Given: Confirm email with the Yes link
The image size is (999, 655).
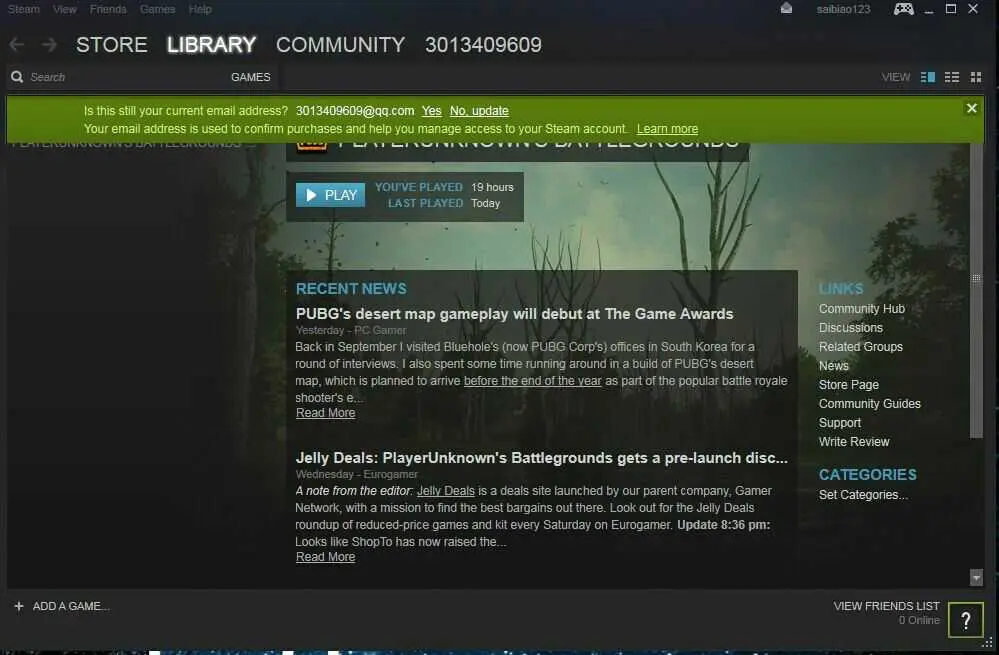Looking at the screenshot, I should click(x=431, y=111).
